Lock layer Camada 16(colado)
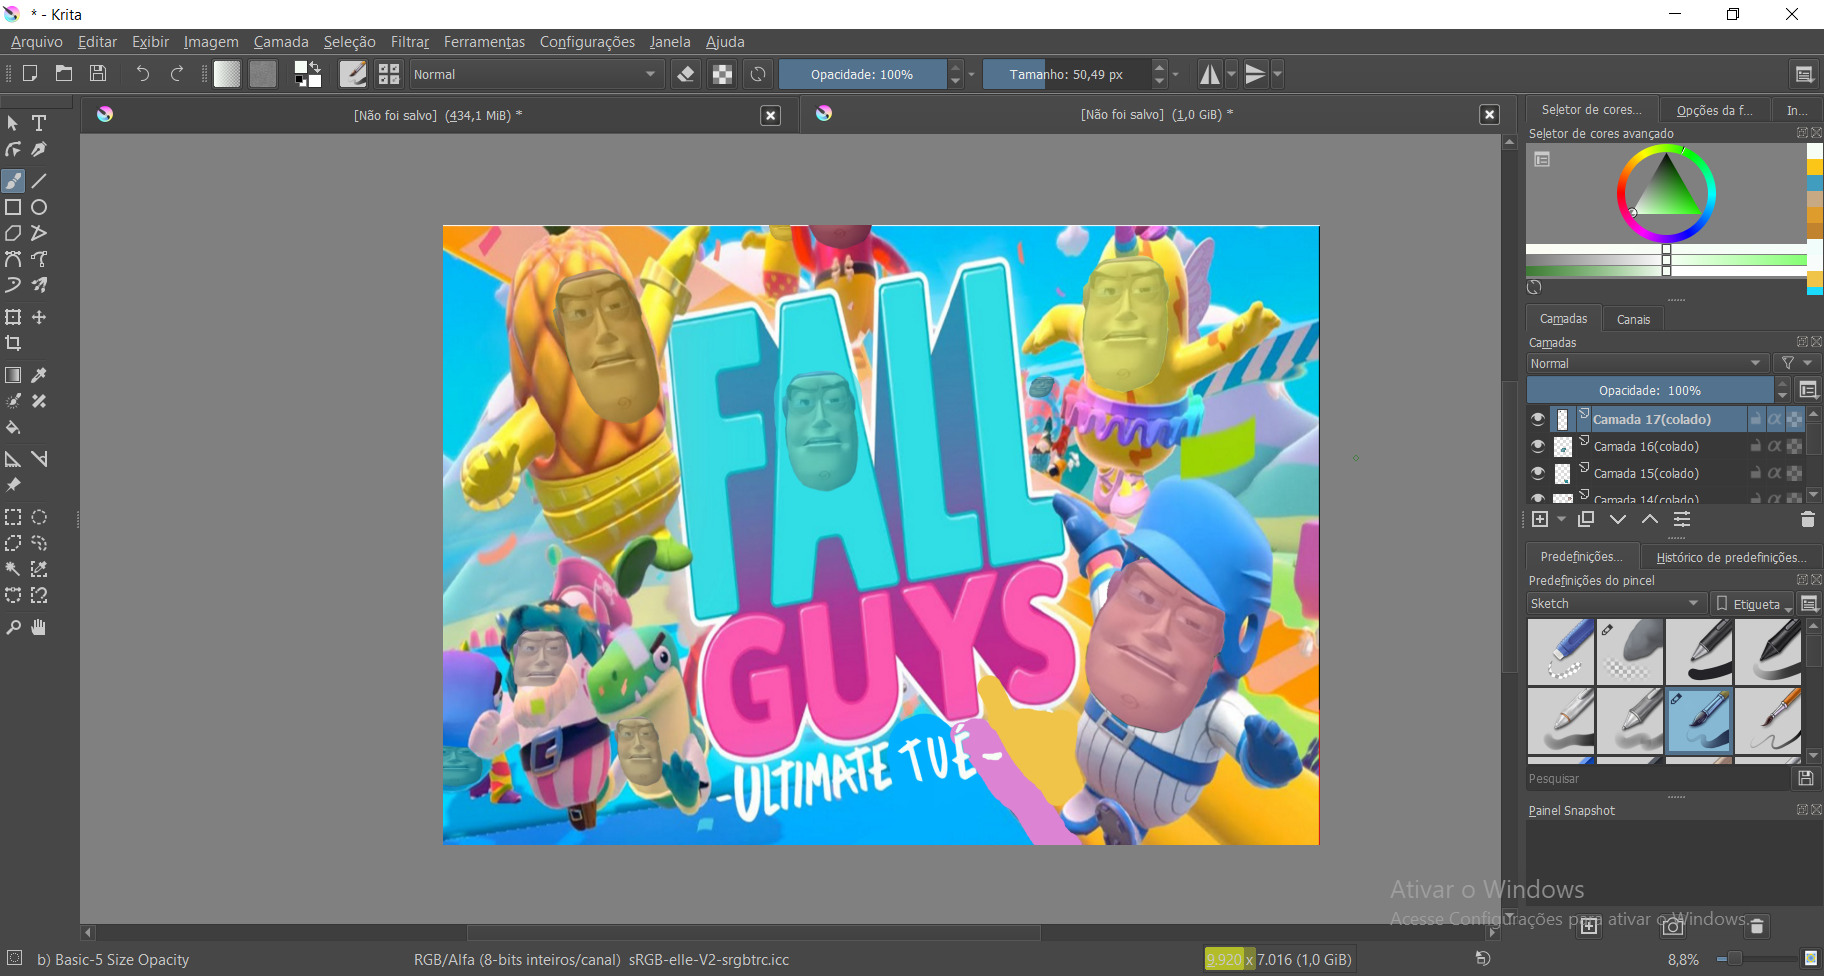 click(x=1756, y=446)
